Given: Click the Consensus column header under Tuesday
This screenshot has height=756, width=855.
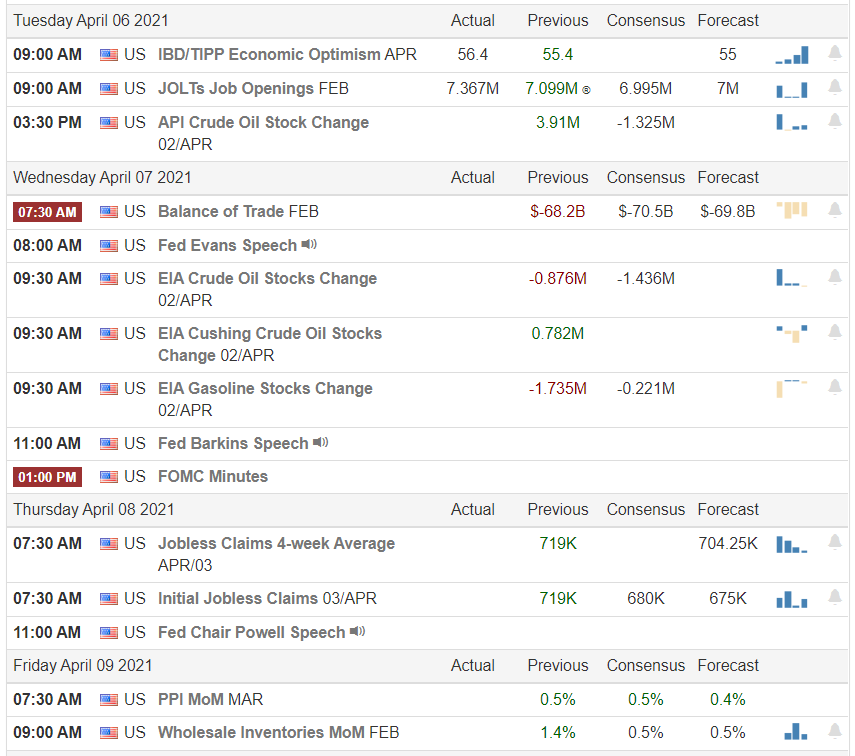Looking at the screenshot, I should (646, 21).
